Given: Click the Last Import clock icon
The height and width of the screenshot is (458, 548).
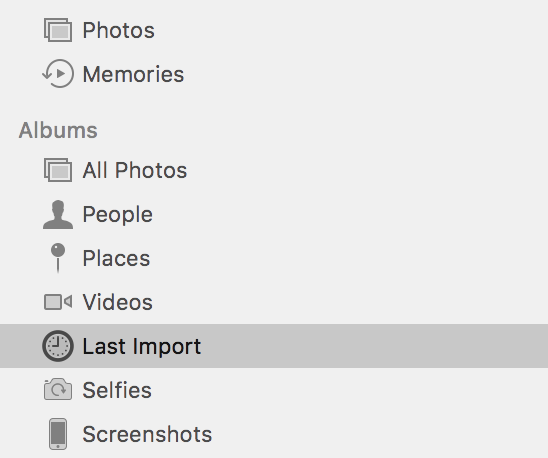Looking at the screenshot, I should coord(58,346).
